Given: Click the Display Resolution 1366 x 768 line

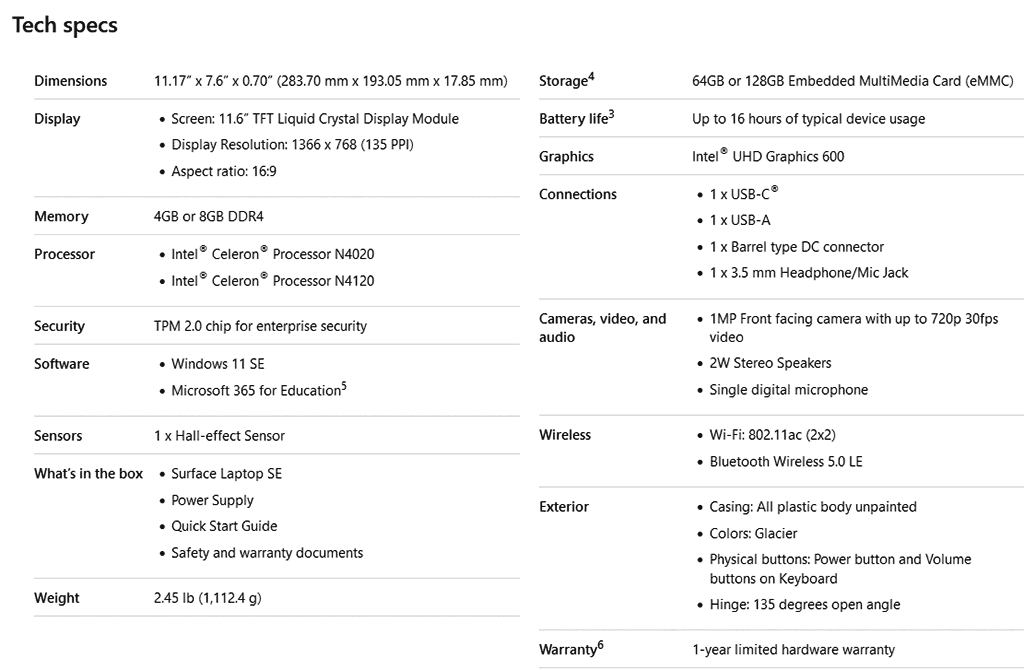Looking at the screenshot, I should coord(292,145).
